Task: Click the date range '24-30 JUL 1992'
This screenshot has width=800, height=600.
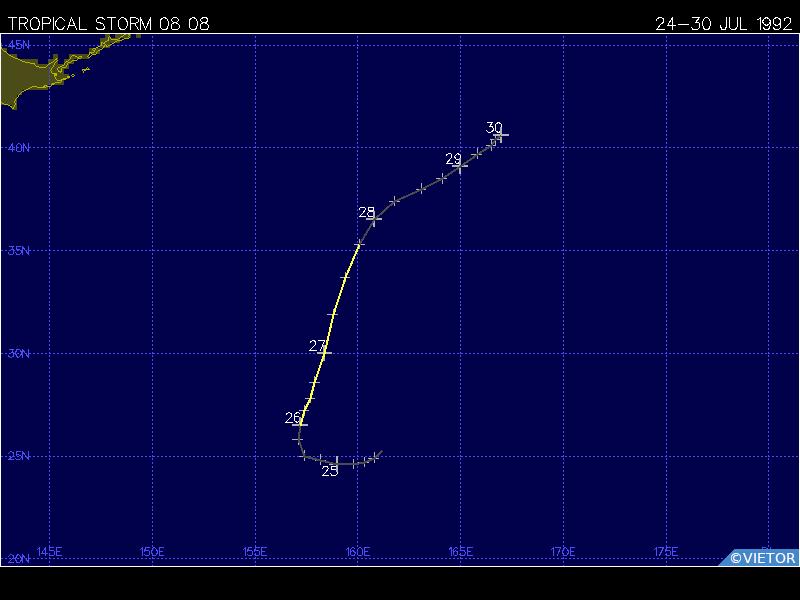Action: tap(723, 23)
